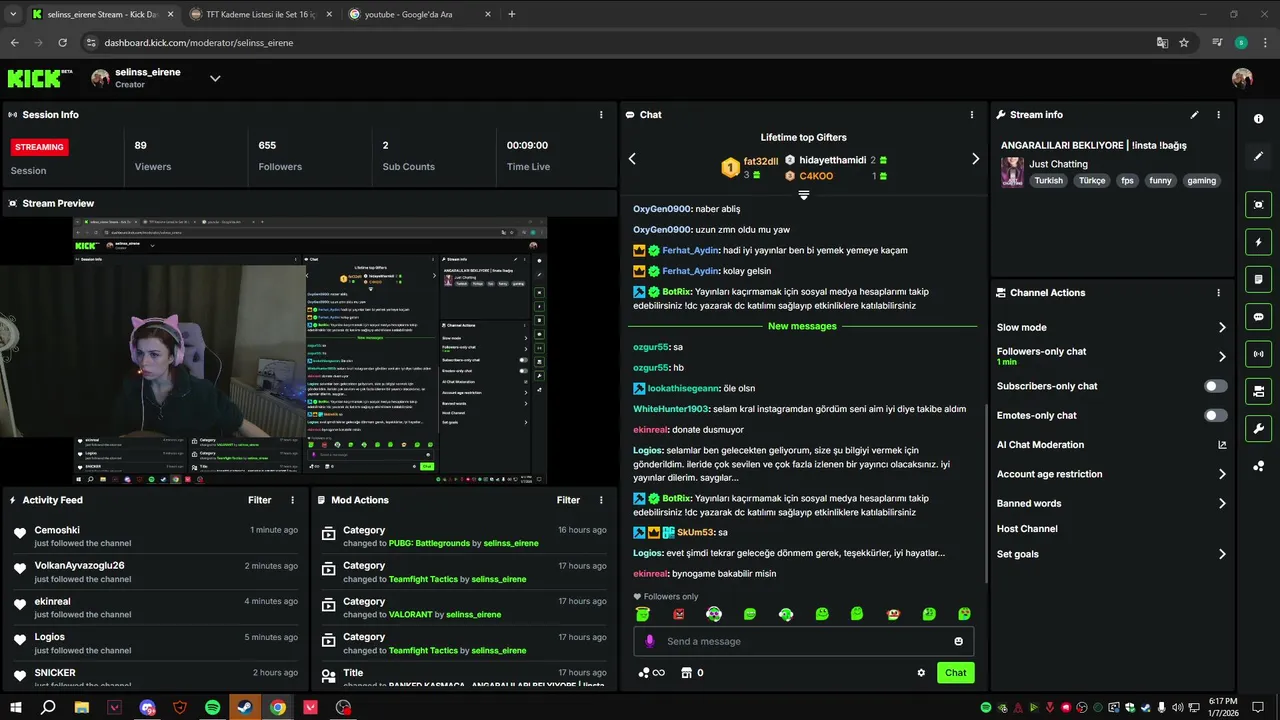Reload the browser page
1280x720 pixels.
coord(62,43)
